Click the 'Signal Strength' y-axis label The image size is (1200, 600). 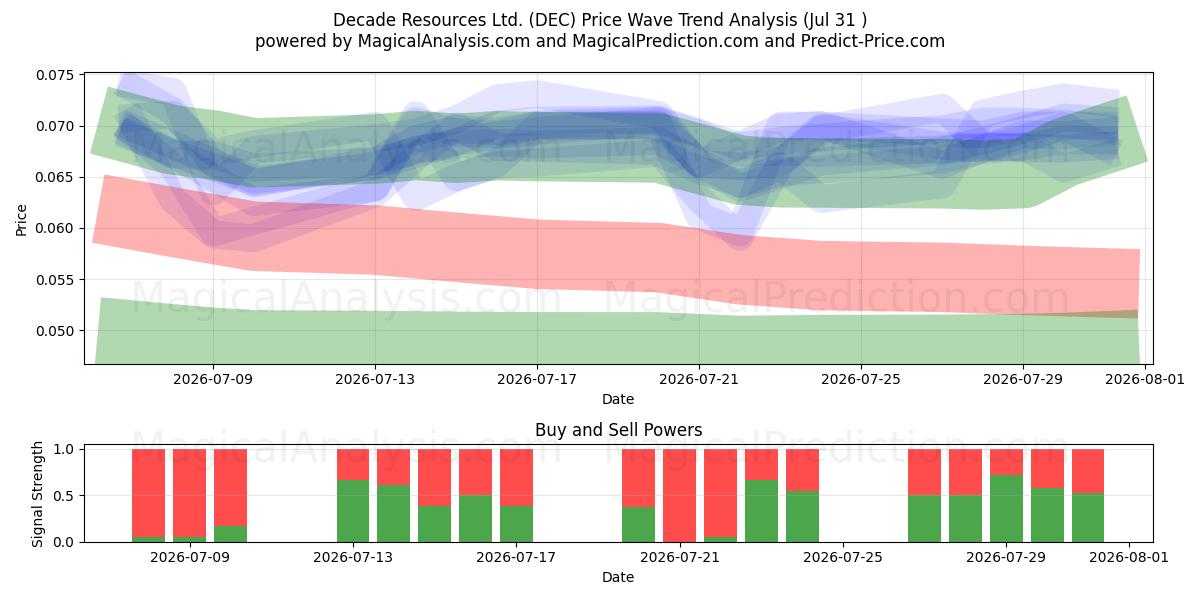tap(38, 496)
